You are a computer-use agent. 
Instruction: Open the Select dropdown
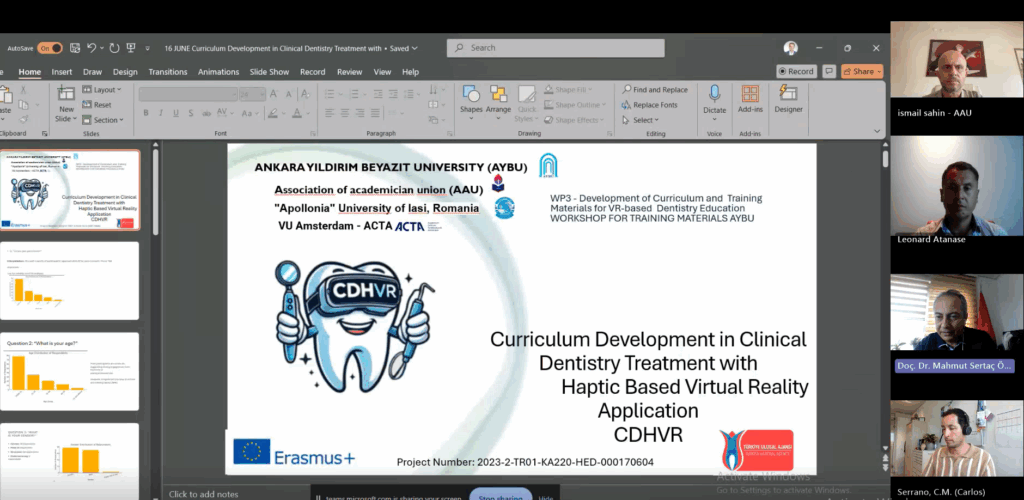pyautogui.click(x=640, y=120)
